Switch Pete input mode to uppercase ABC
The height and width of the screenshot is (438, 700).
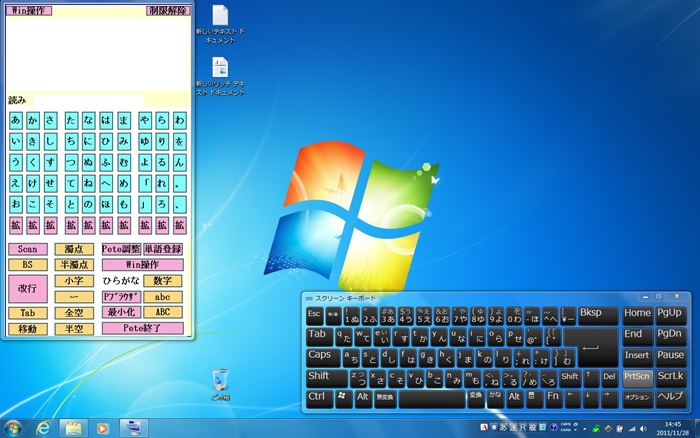click(x=162, y=313)
